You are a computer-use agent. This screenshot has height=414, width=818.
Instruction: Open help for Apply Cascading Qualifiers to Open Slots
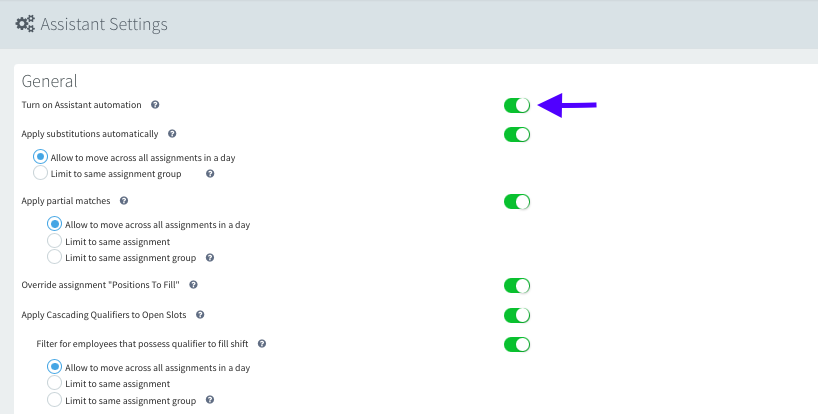click(x=200, y=315)
